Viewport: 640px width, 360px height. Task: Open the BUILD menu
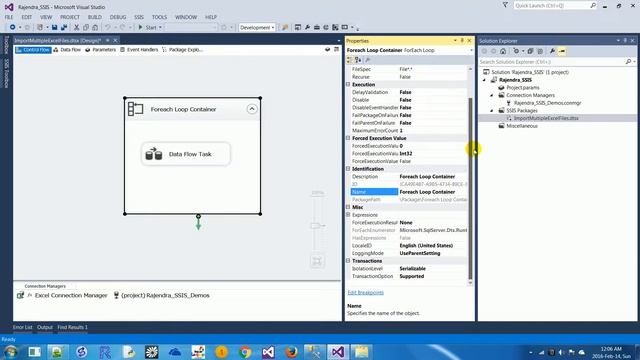95,17
